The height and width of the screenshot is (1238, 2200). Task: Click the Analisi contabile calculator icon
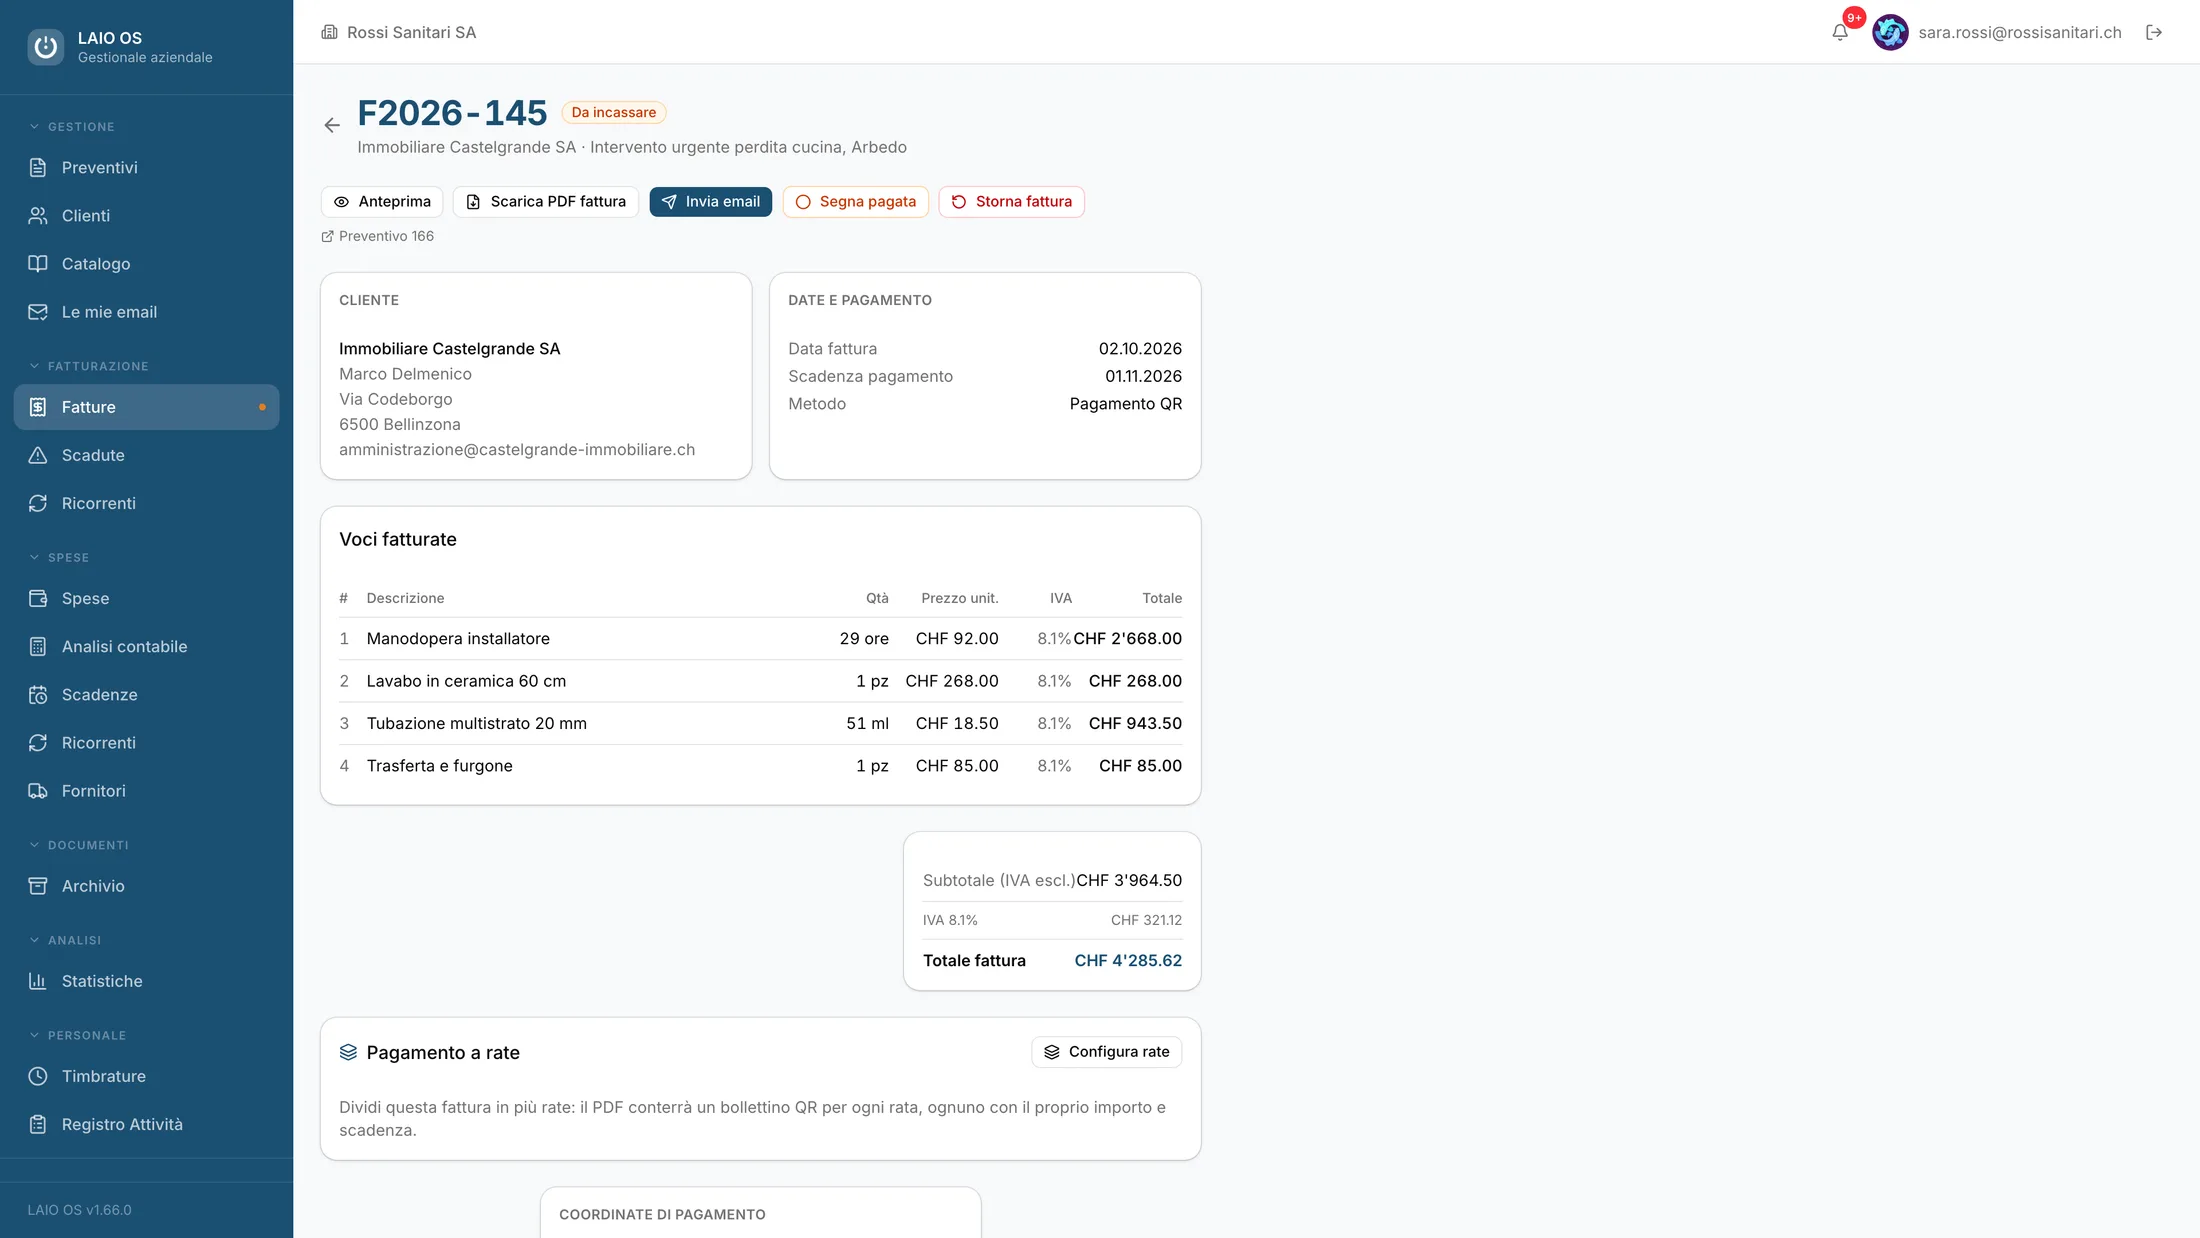(38, 646)
